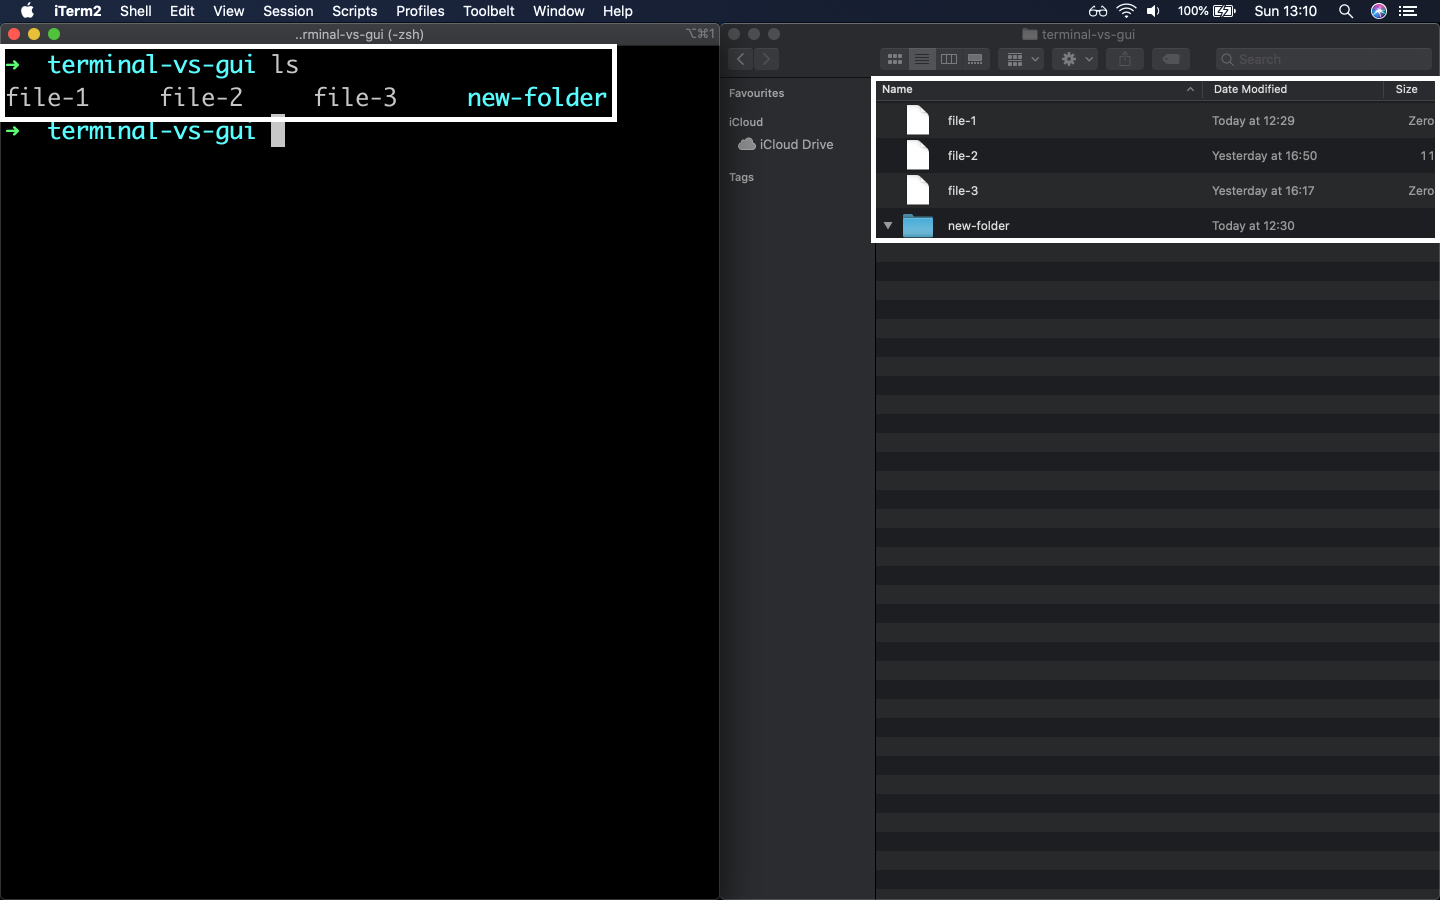The height and width of the screenshot is (900, 1440).
Task: Switch Finder to column view
Action: click(x=949, y=59)
